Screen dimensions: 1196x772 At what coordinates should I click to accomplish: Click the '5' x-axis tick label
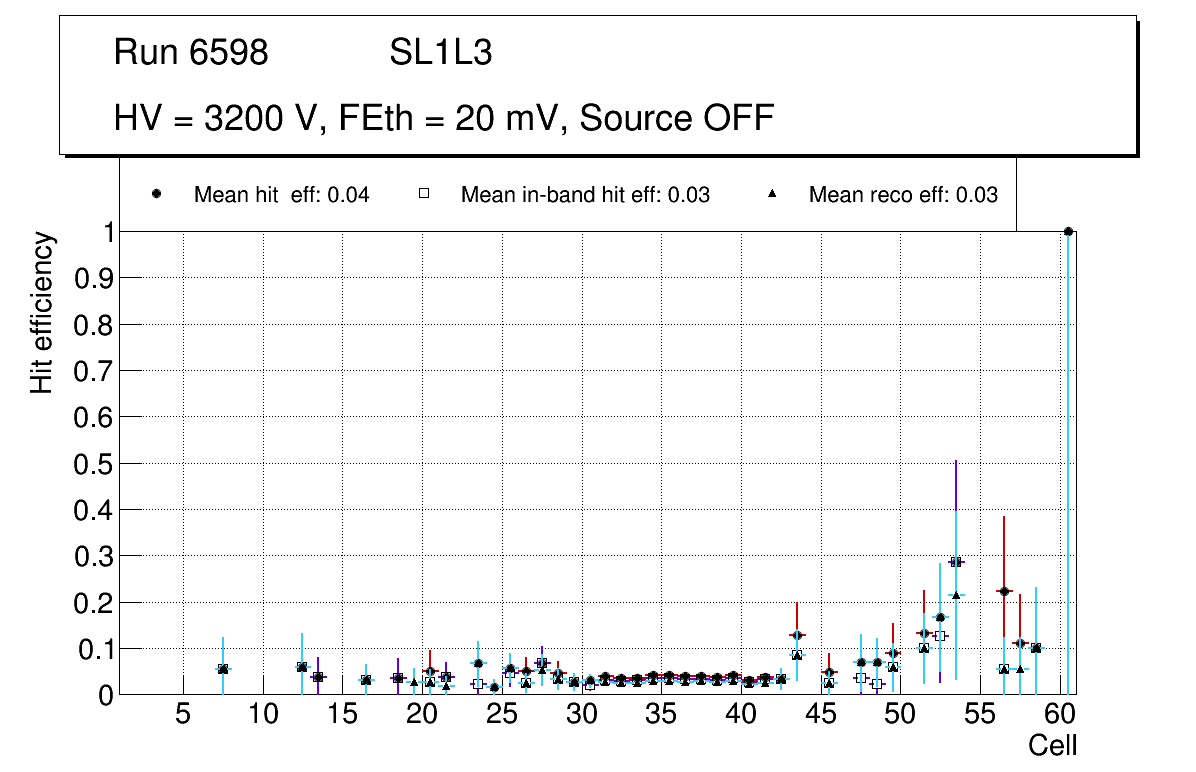click(183, 715)
